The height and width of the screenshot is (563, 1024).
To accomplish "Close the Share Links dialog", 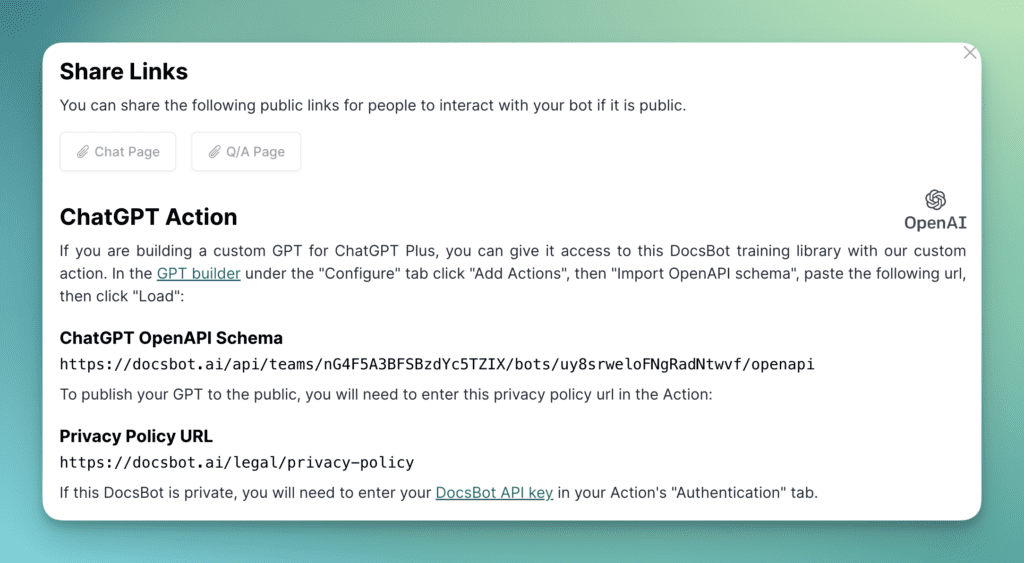I will coord(969,53).
